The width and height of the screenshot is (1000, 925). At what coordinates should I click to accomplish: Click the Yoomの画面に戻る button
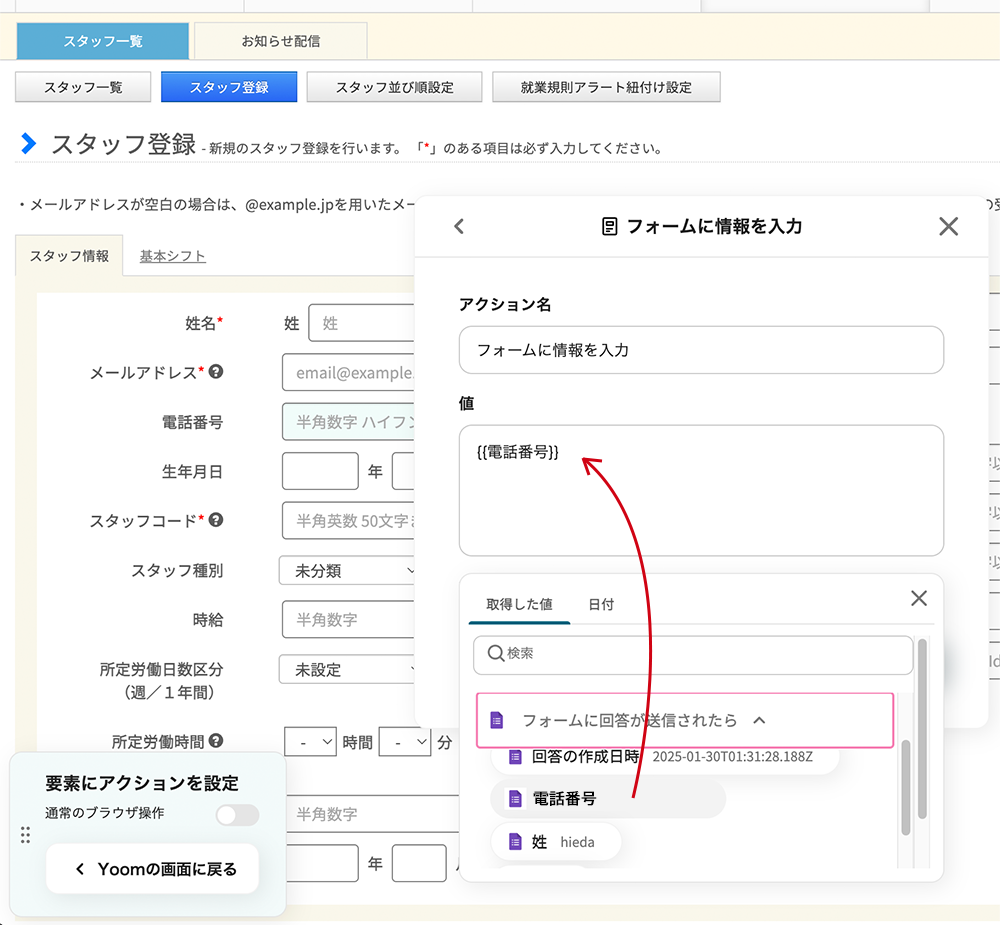tap(153, 869)
